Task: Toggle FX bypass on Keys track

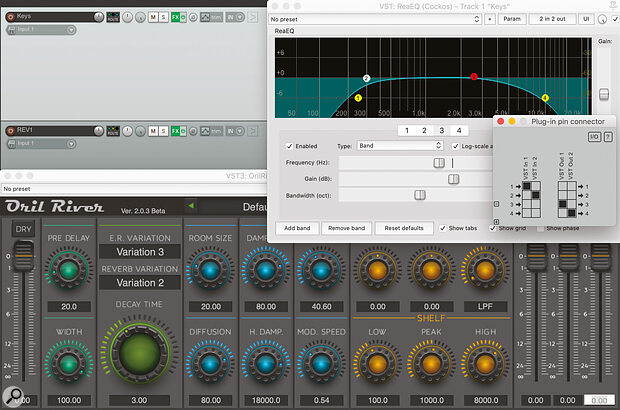Action: [x=183, y=17]
